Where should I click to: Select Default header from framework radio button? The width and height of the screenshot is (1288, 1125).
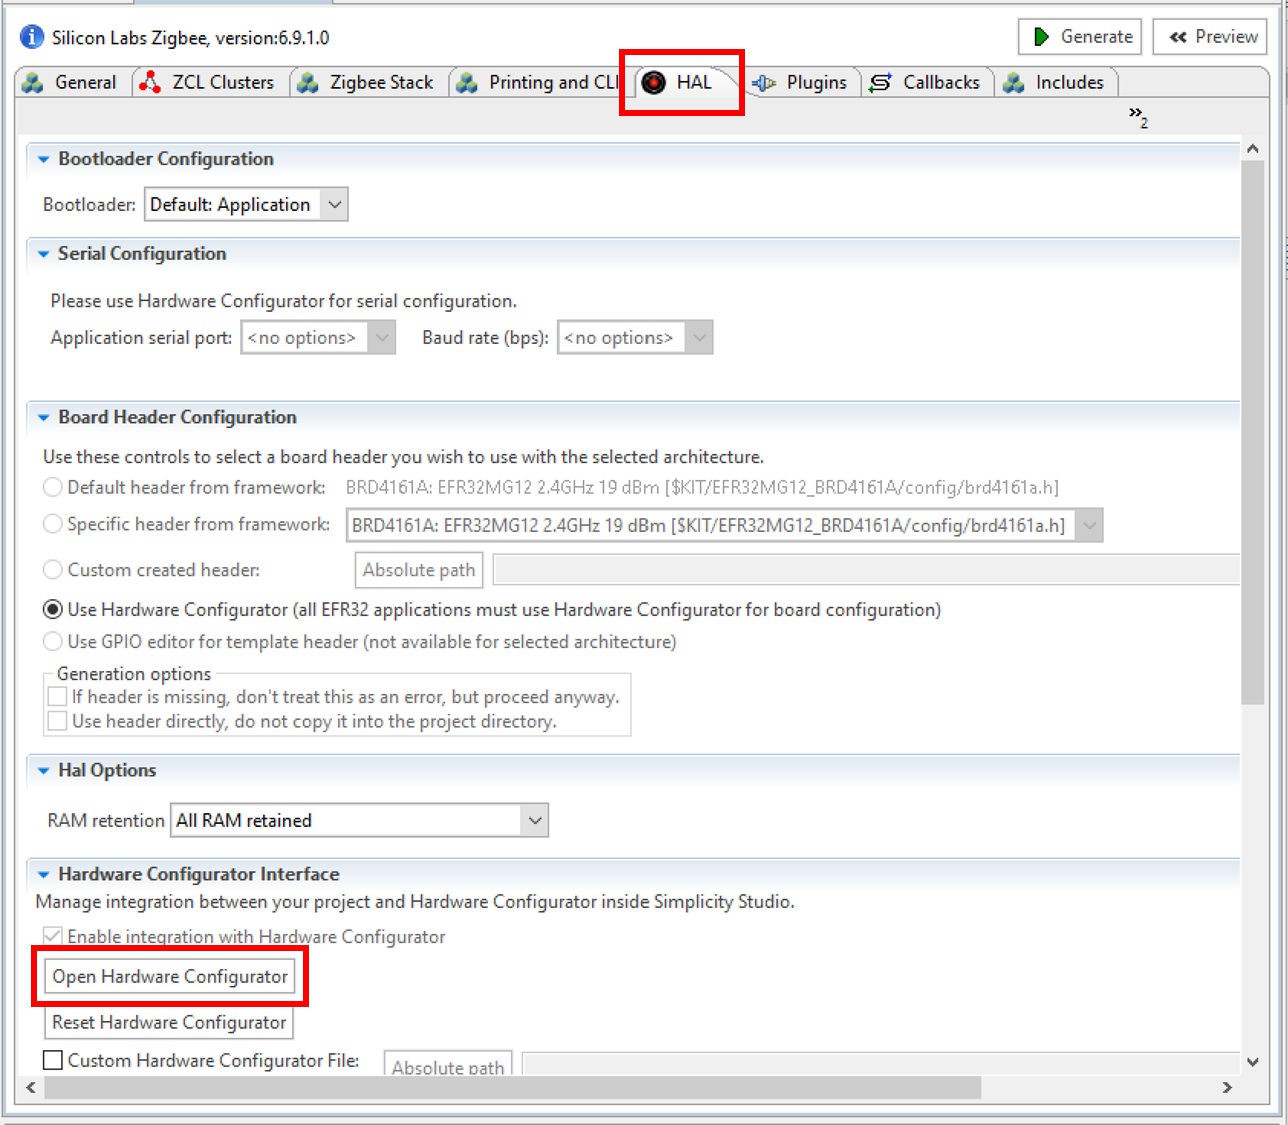[x=53, y=488]
